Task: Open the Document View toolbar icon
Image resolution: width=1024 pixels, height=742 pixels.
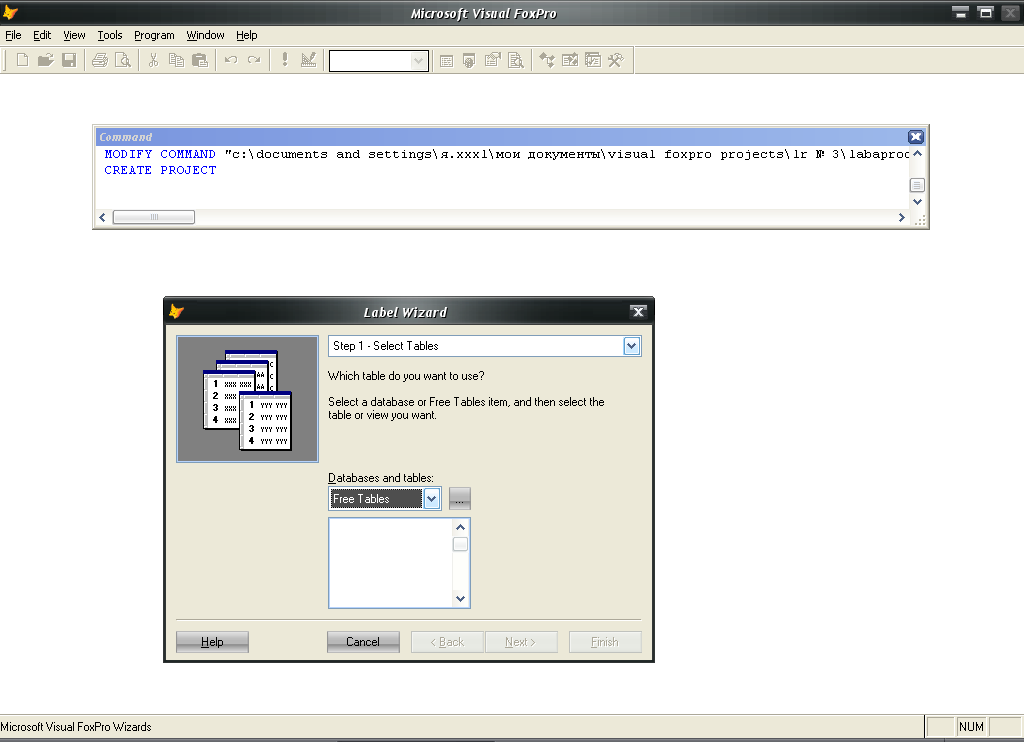Action: [516, 60]
